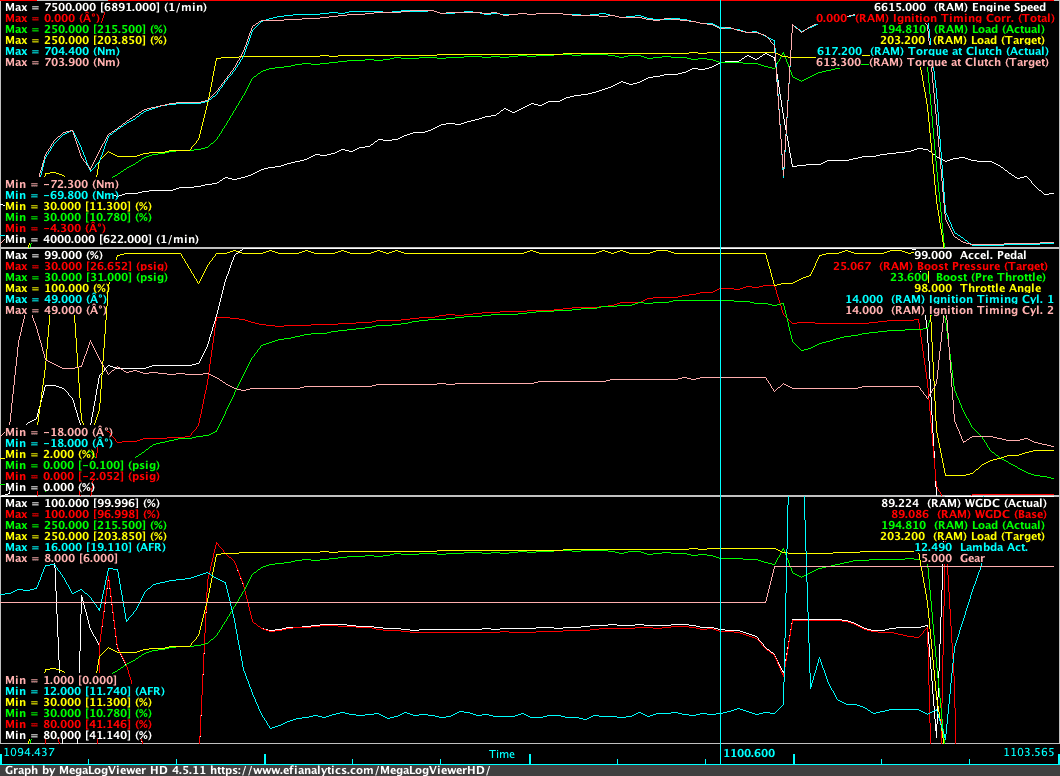Click 'Min = 0.000 [-0.100] (psig)' scale text
Image resolution: width=1060 pixels, height=776 pixels.
tap(82, 465)
